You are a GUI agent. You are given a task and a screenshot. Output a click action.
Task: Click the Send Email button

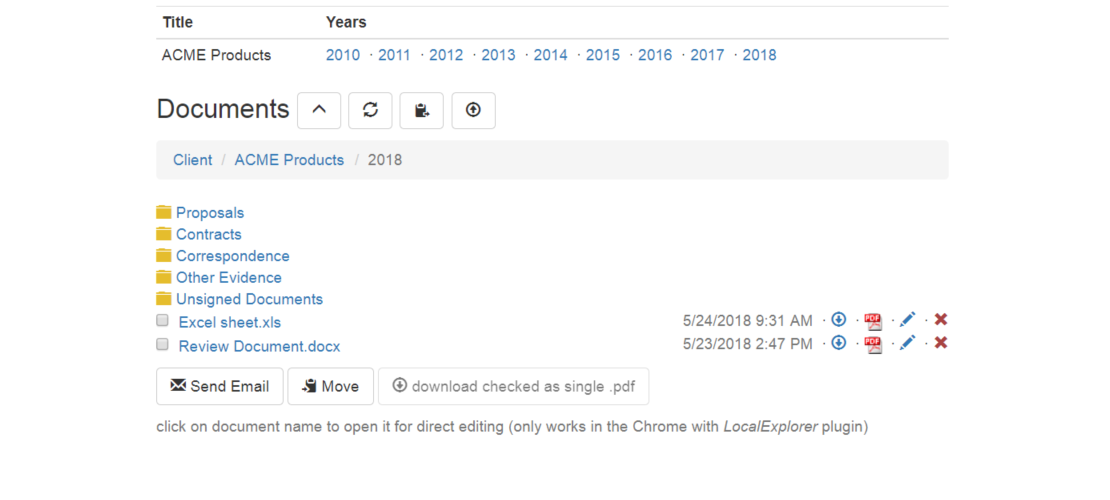click(219, 386)
